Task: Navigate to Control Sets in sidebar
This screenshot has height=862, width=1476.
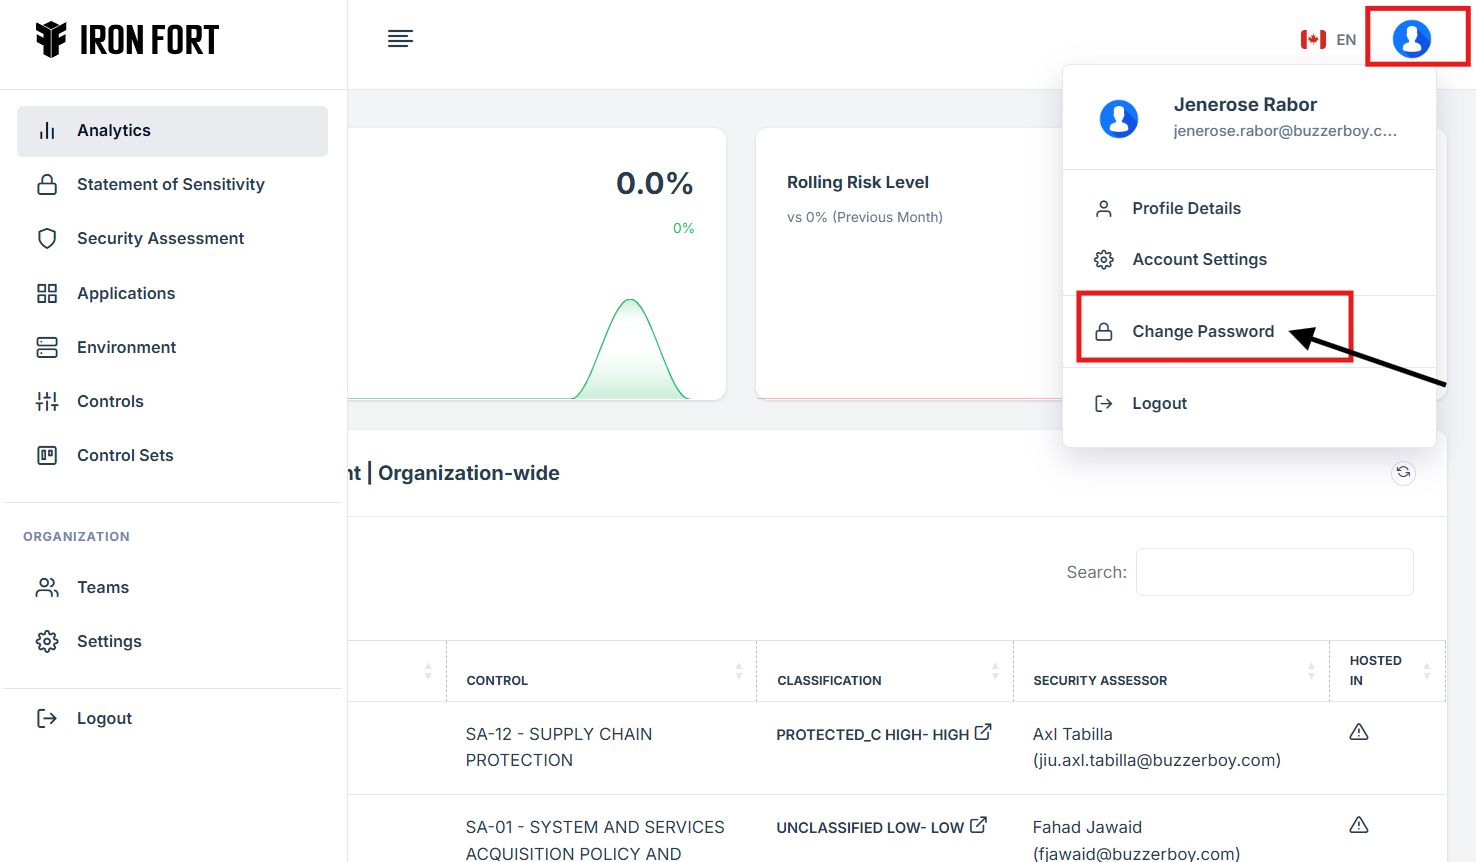Action: click(x=125, y=455)
